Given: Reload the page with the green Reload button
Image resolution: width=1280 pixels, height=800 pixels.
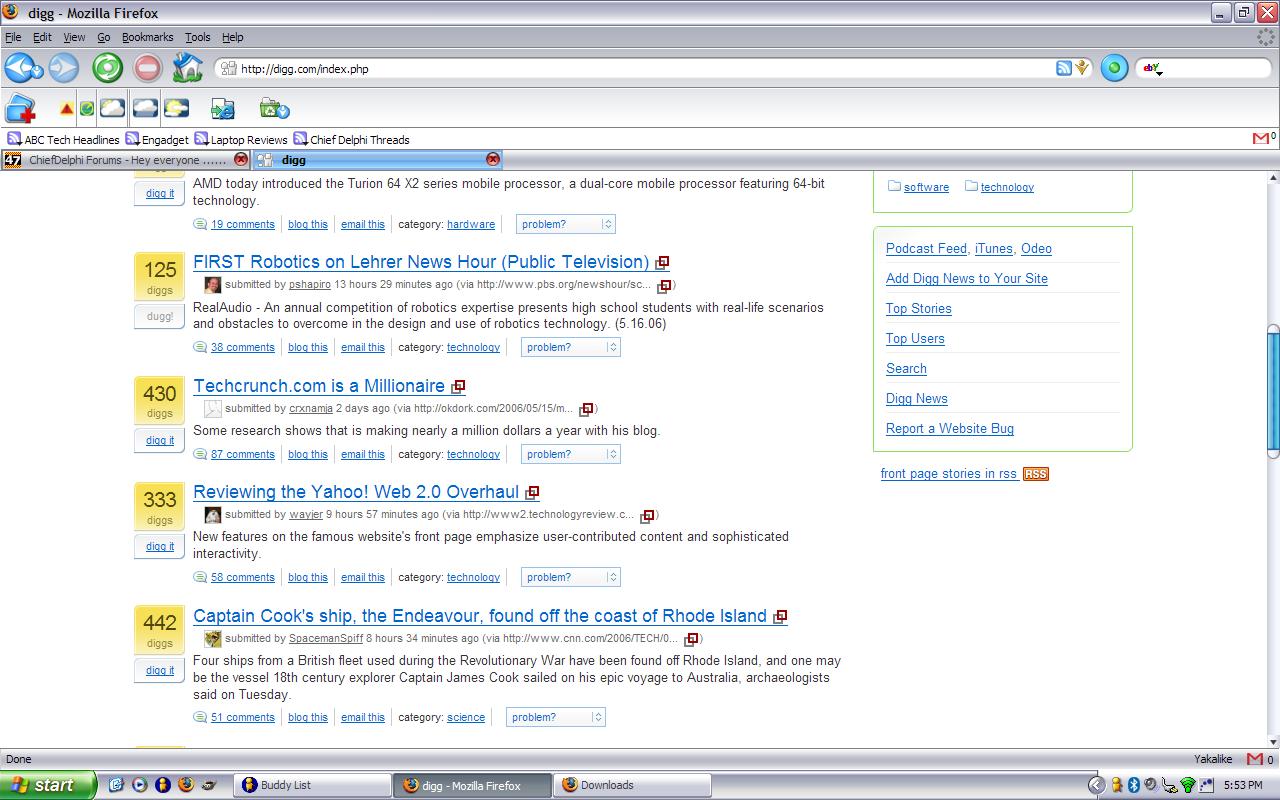Looking at the screenshot, I should tap(107, 68).
